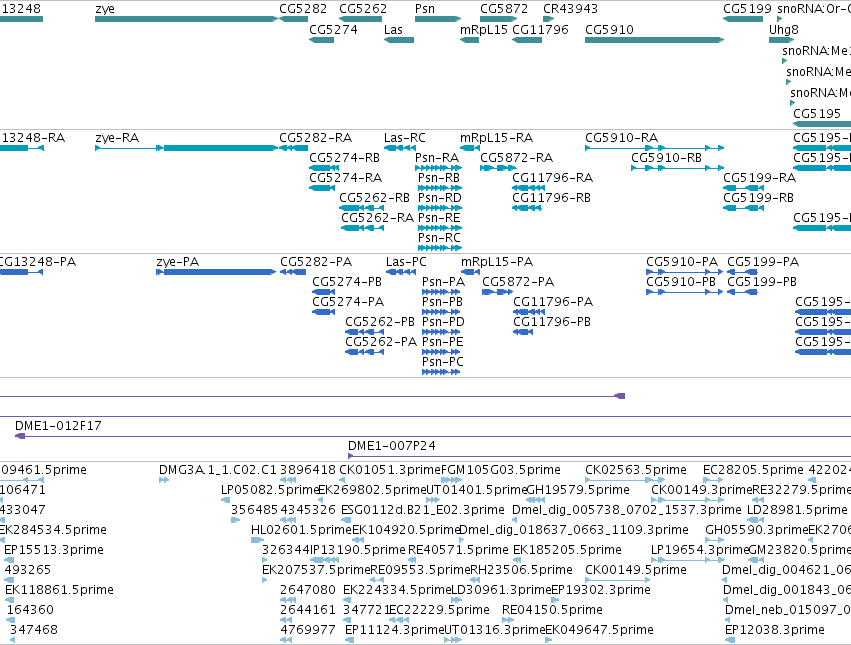Click the Psn-PC protein label
The height and width of the screenshot is (645, 851).
click(443, 363)
